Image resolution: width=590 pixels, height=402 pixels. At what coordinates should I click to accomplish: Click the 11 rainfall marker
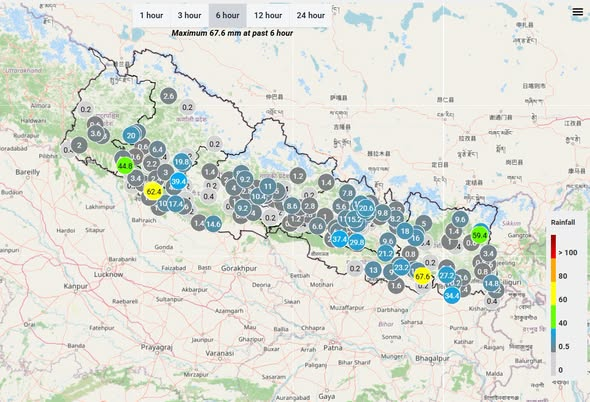coord(268,186)
